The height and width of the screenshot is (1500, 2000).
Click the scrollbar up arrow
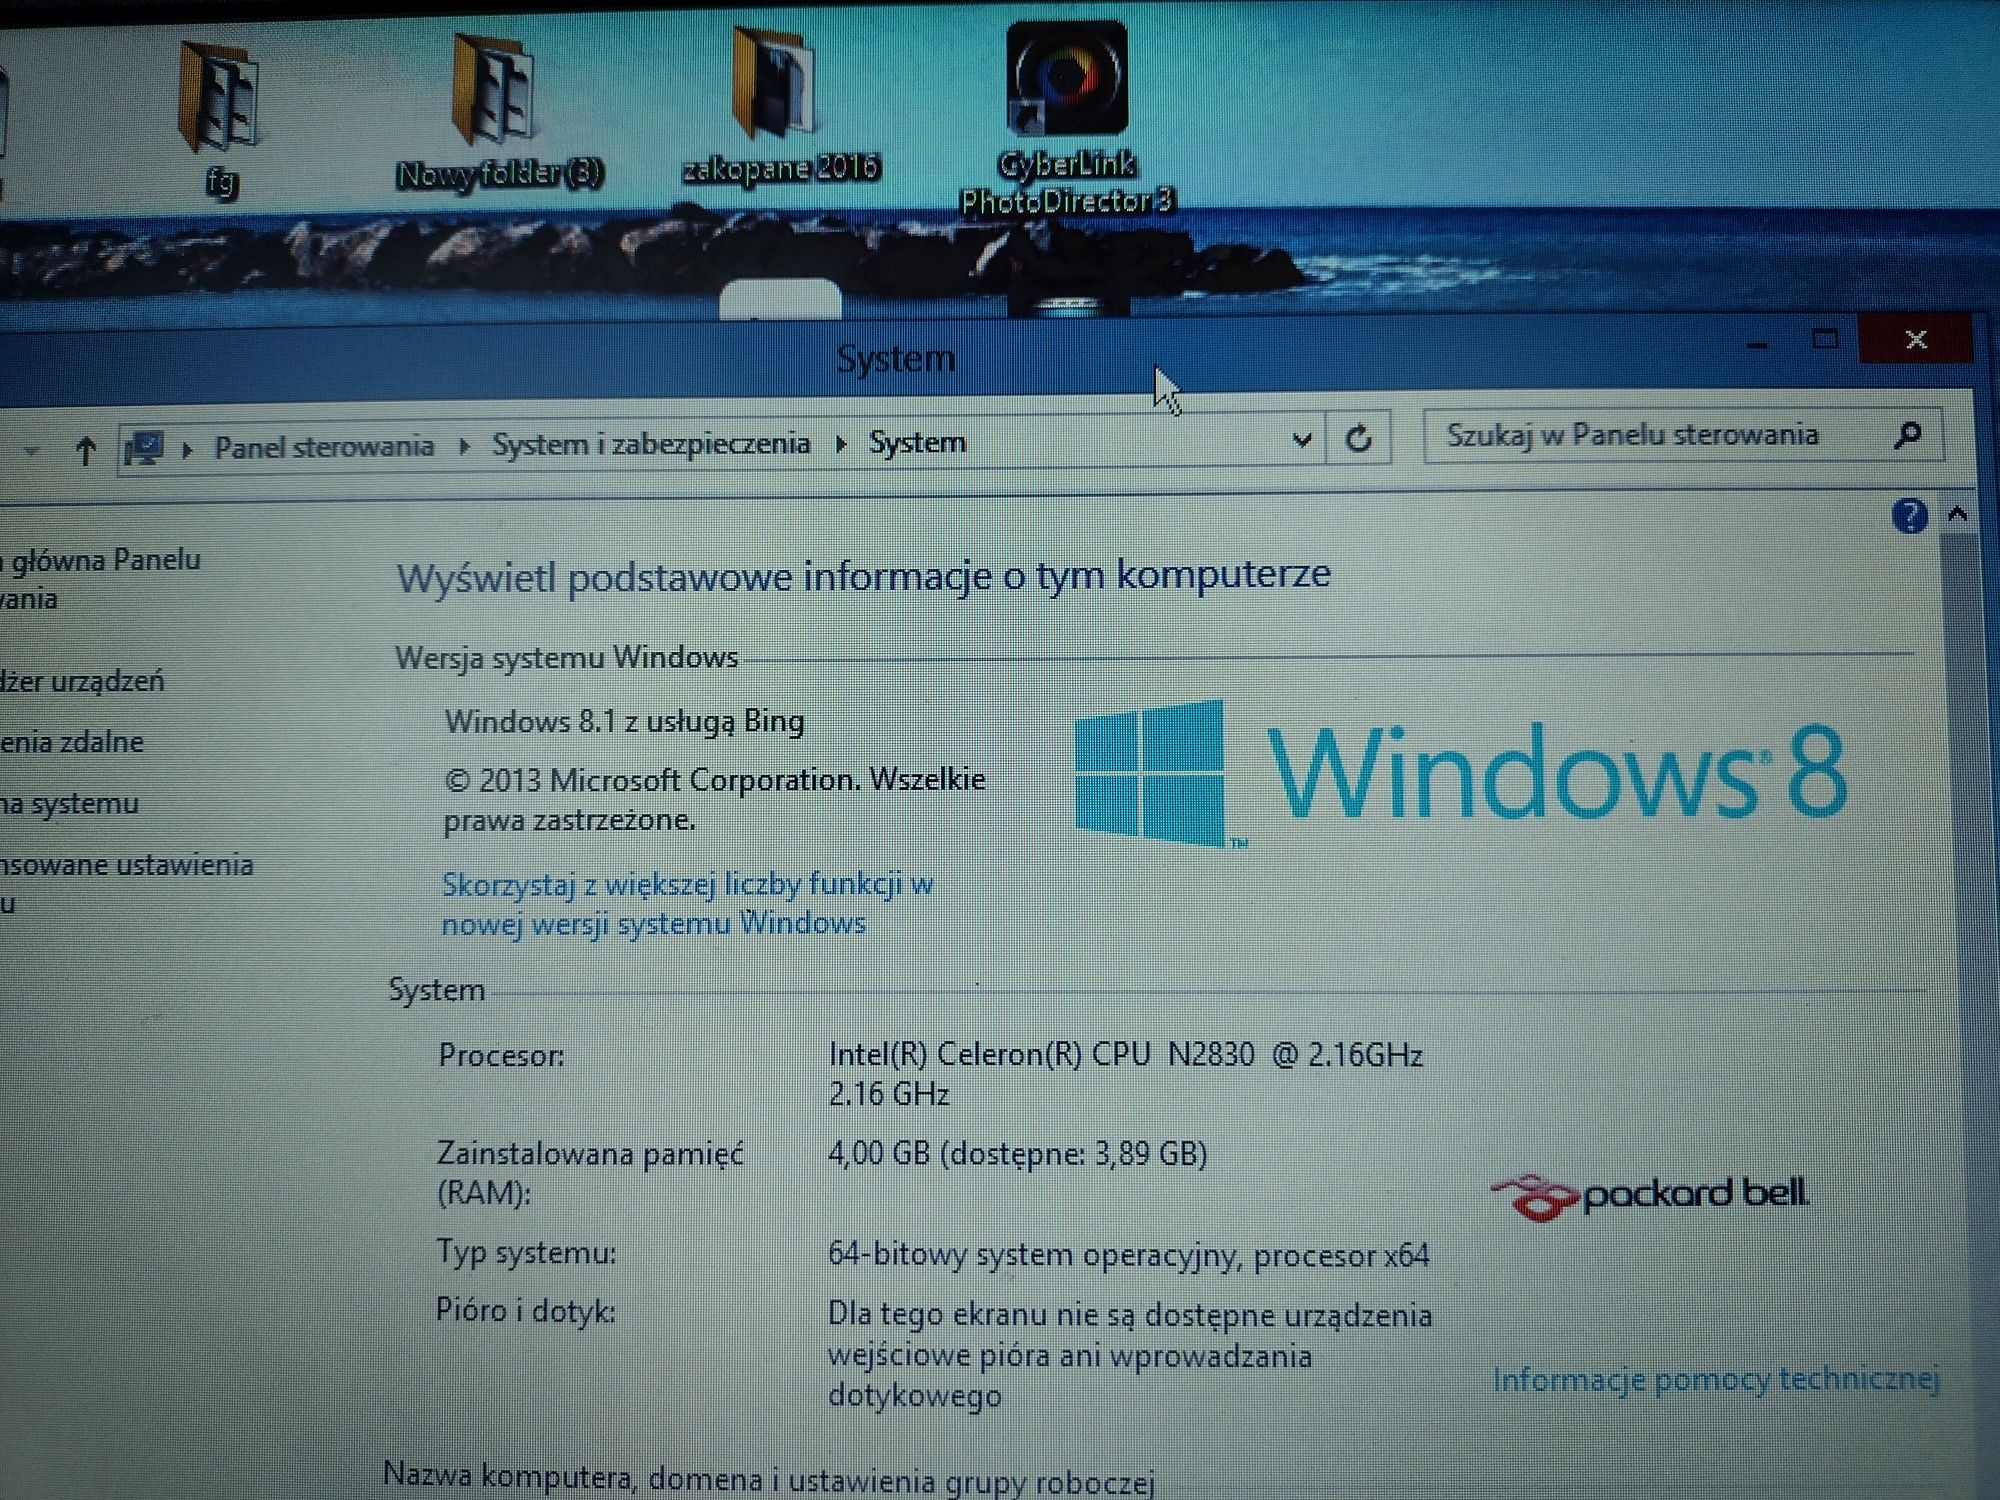click(1958, 515)
